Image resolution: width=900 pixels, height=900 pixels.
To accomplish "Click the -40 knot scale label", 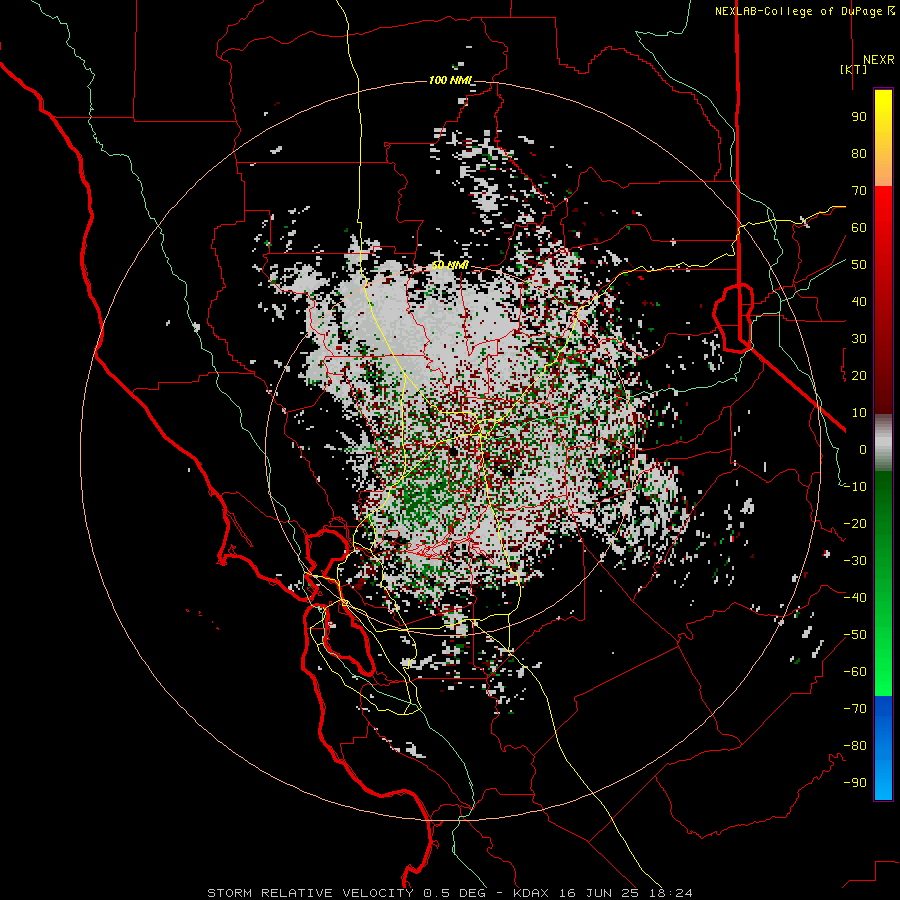I will click(856, 598).
